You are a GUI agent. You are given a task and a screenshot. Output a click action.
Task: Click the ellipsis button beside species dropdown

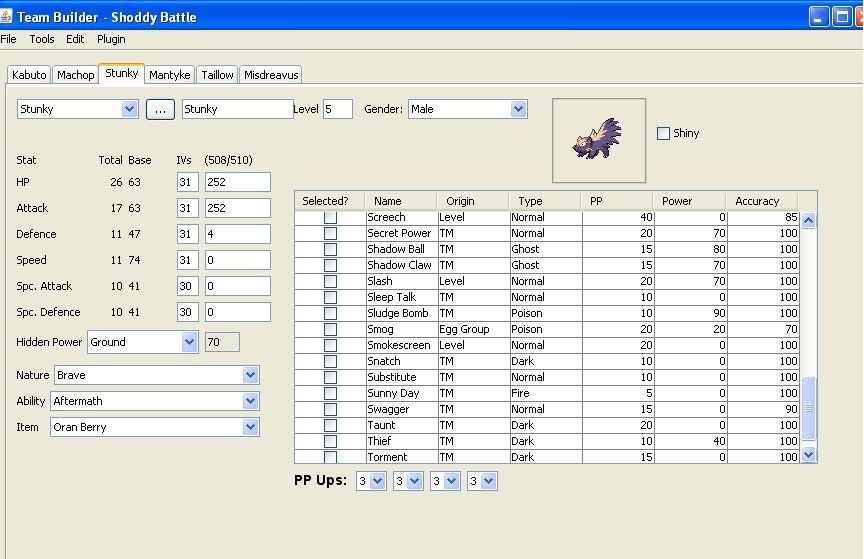[x=160, y=109]
